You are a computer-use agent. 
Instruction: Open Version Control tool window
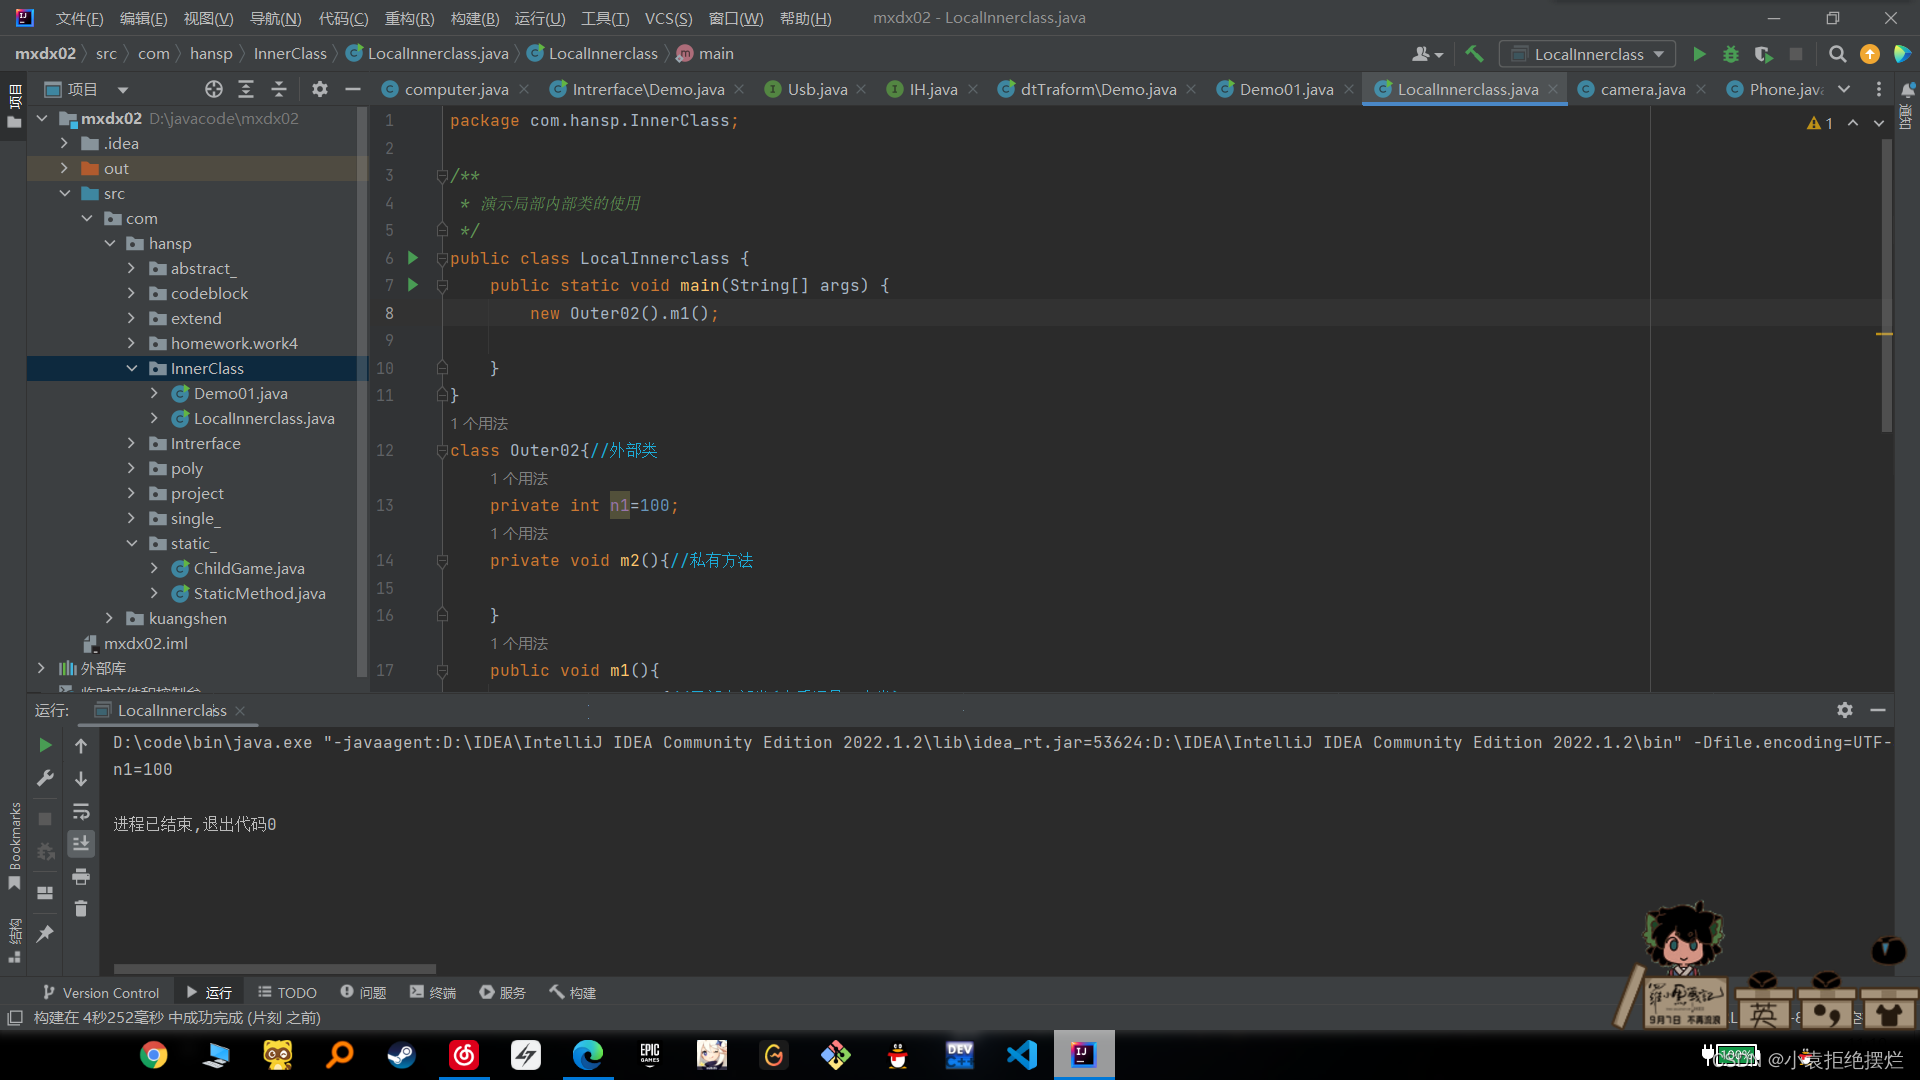pos(100,992)
